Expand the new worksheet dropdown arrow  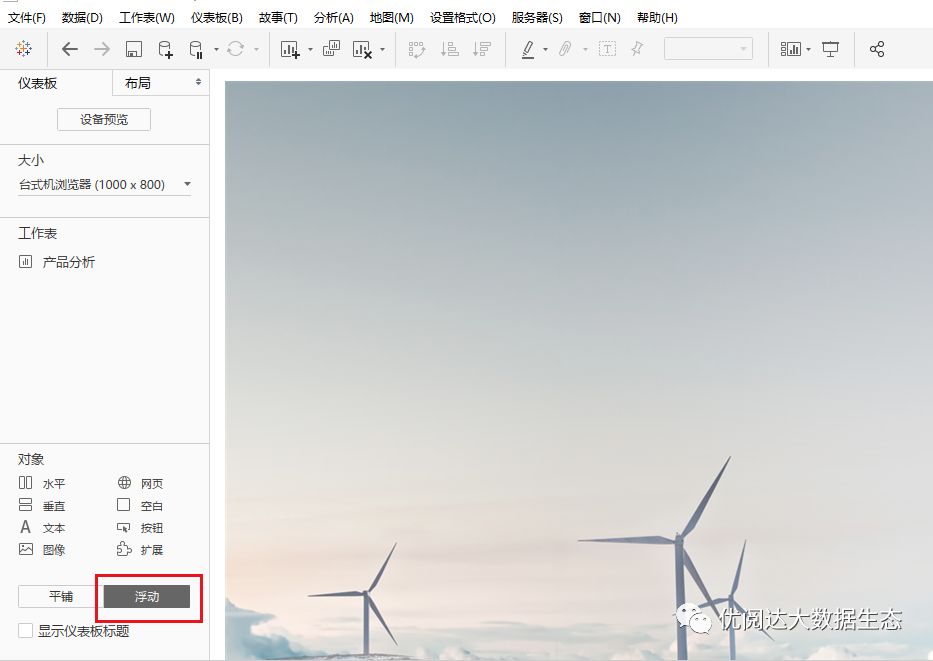pos(310,49)
